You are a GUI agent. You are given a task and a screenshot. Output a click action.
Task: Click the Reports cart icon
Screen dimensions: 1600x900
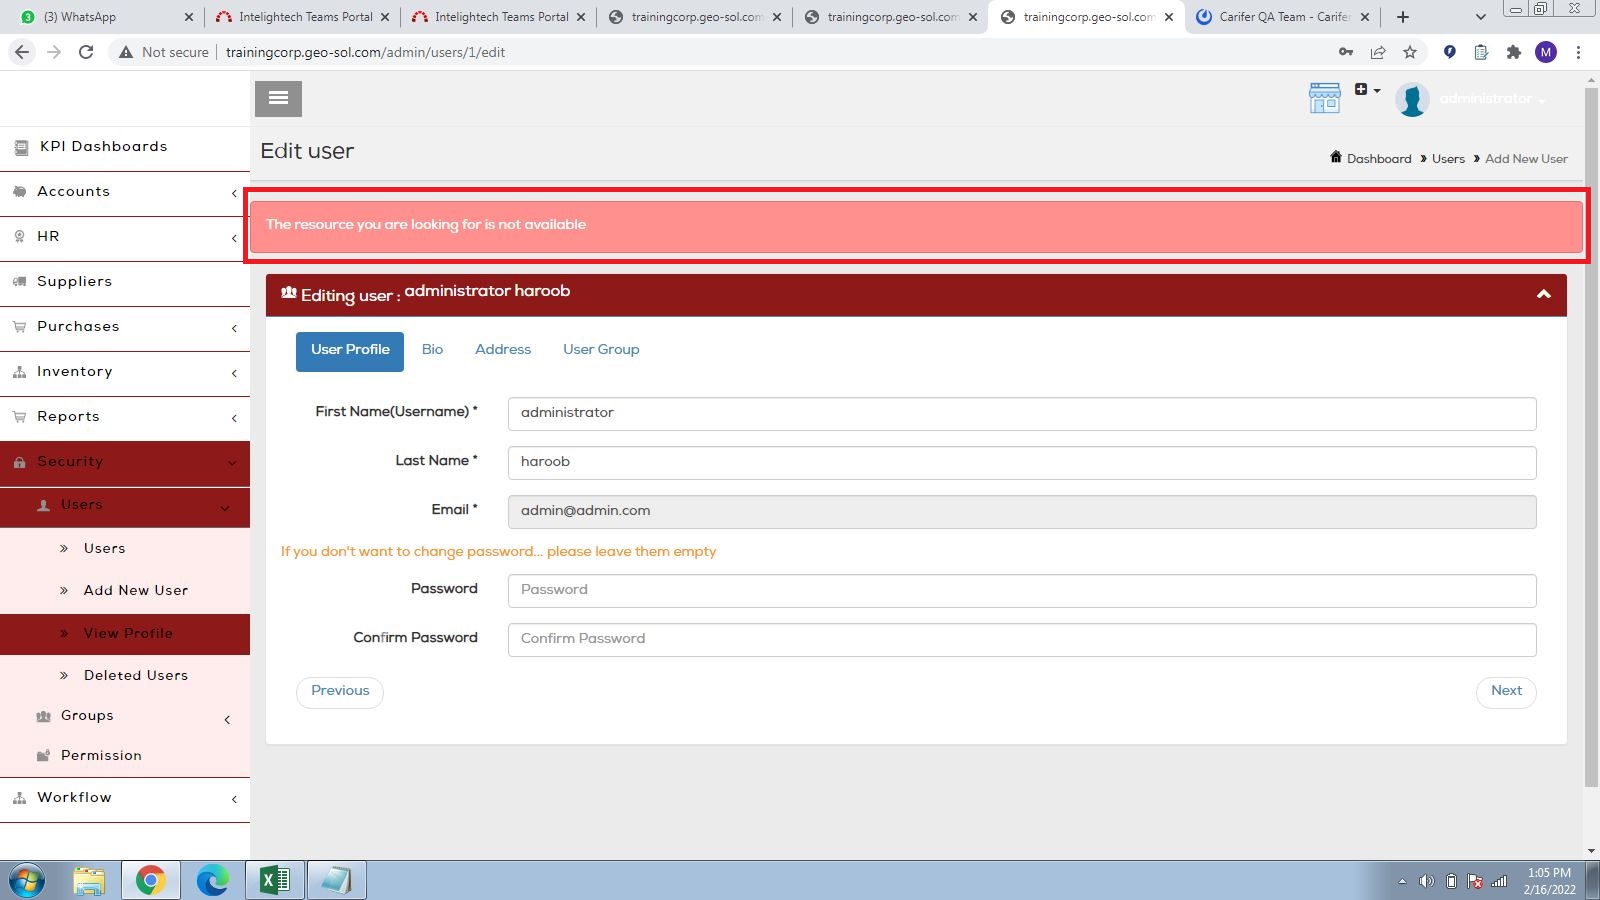point(19,417)
